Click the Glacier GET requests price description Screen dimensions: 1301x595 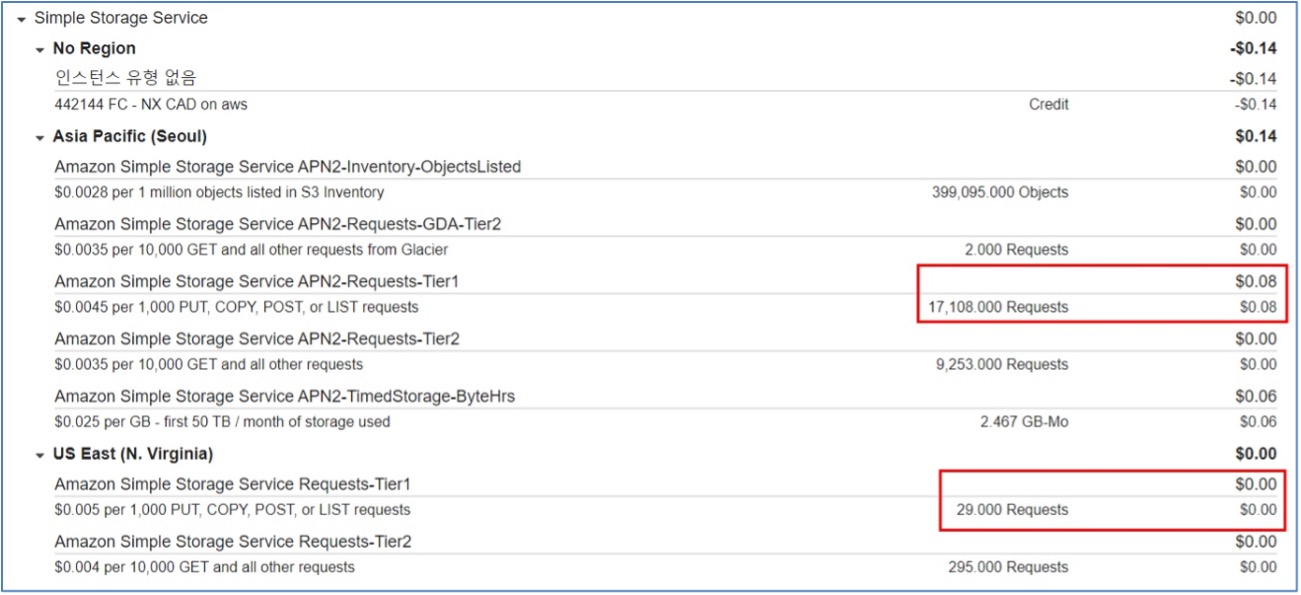click(251, 250)
